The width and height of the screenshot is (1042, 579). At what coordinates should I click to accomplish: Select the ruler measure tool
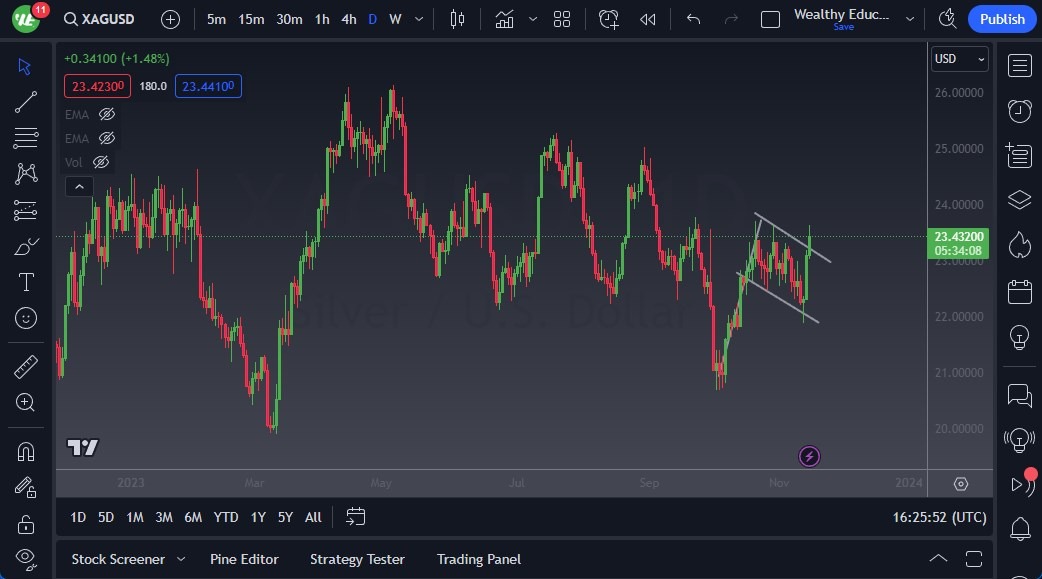26,367
